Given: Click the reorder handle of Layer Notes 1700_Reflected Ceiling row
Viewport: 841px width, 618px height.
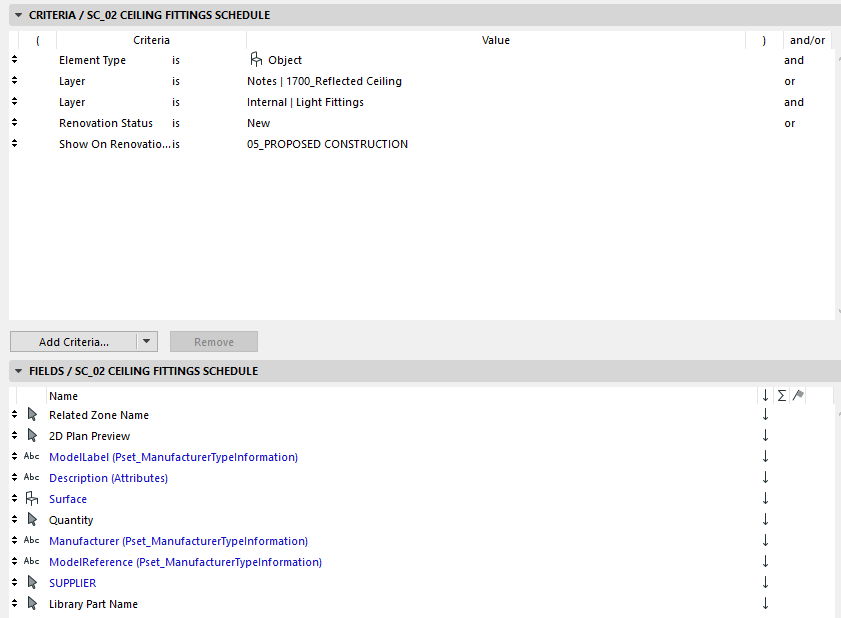Looking at the screenshot, I should click(x=14, y=80).
